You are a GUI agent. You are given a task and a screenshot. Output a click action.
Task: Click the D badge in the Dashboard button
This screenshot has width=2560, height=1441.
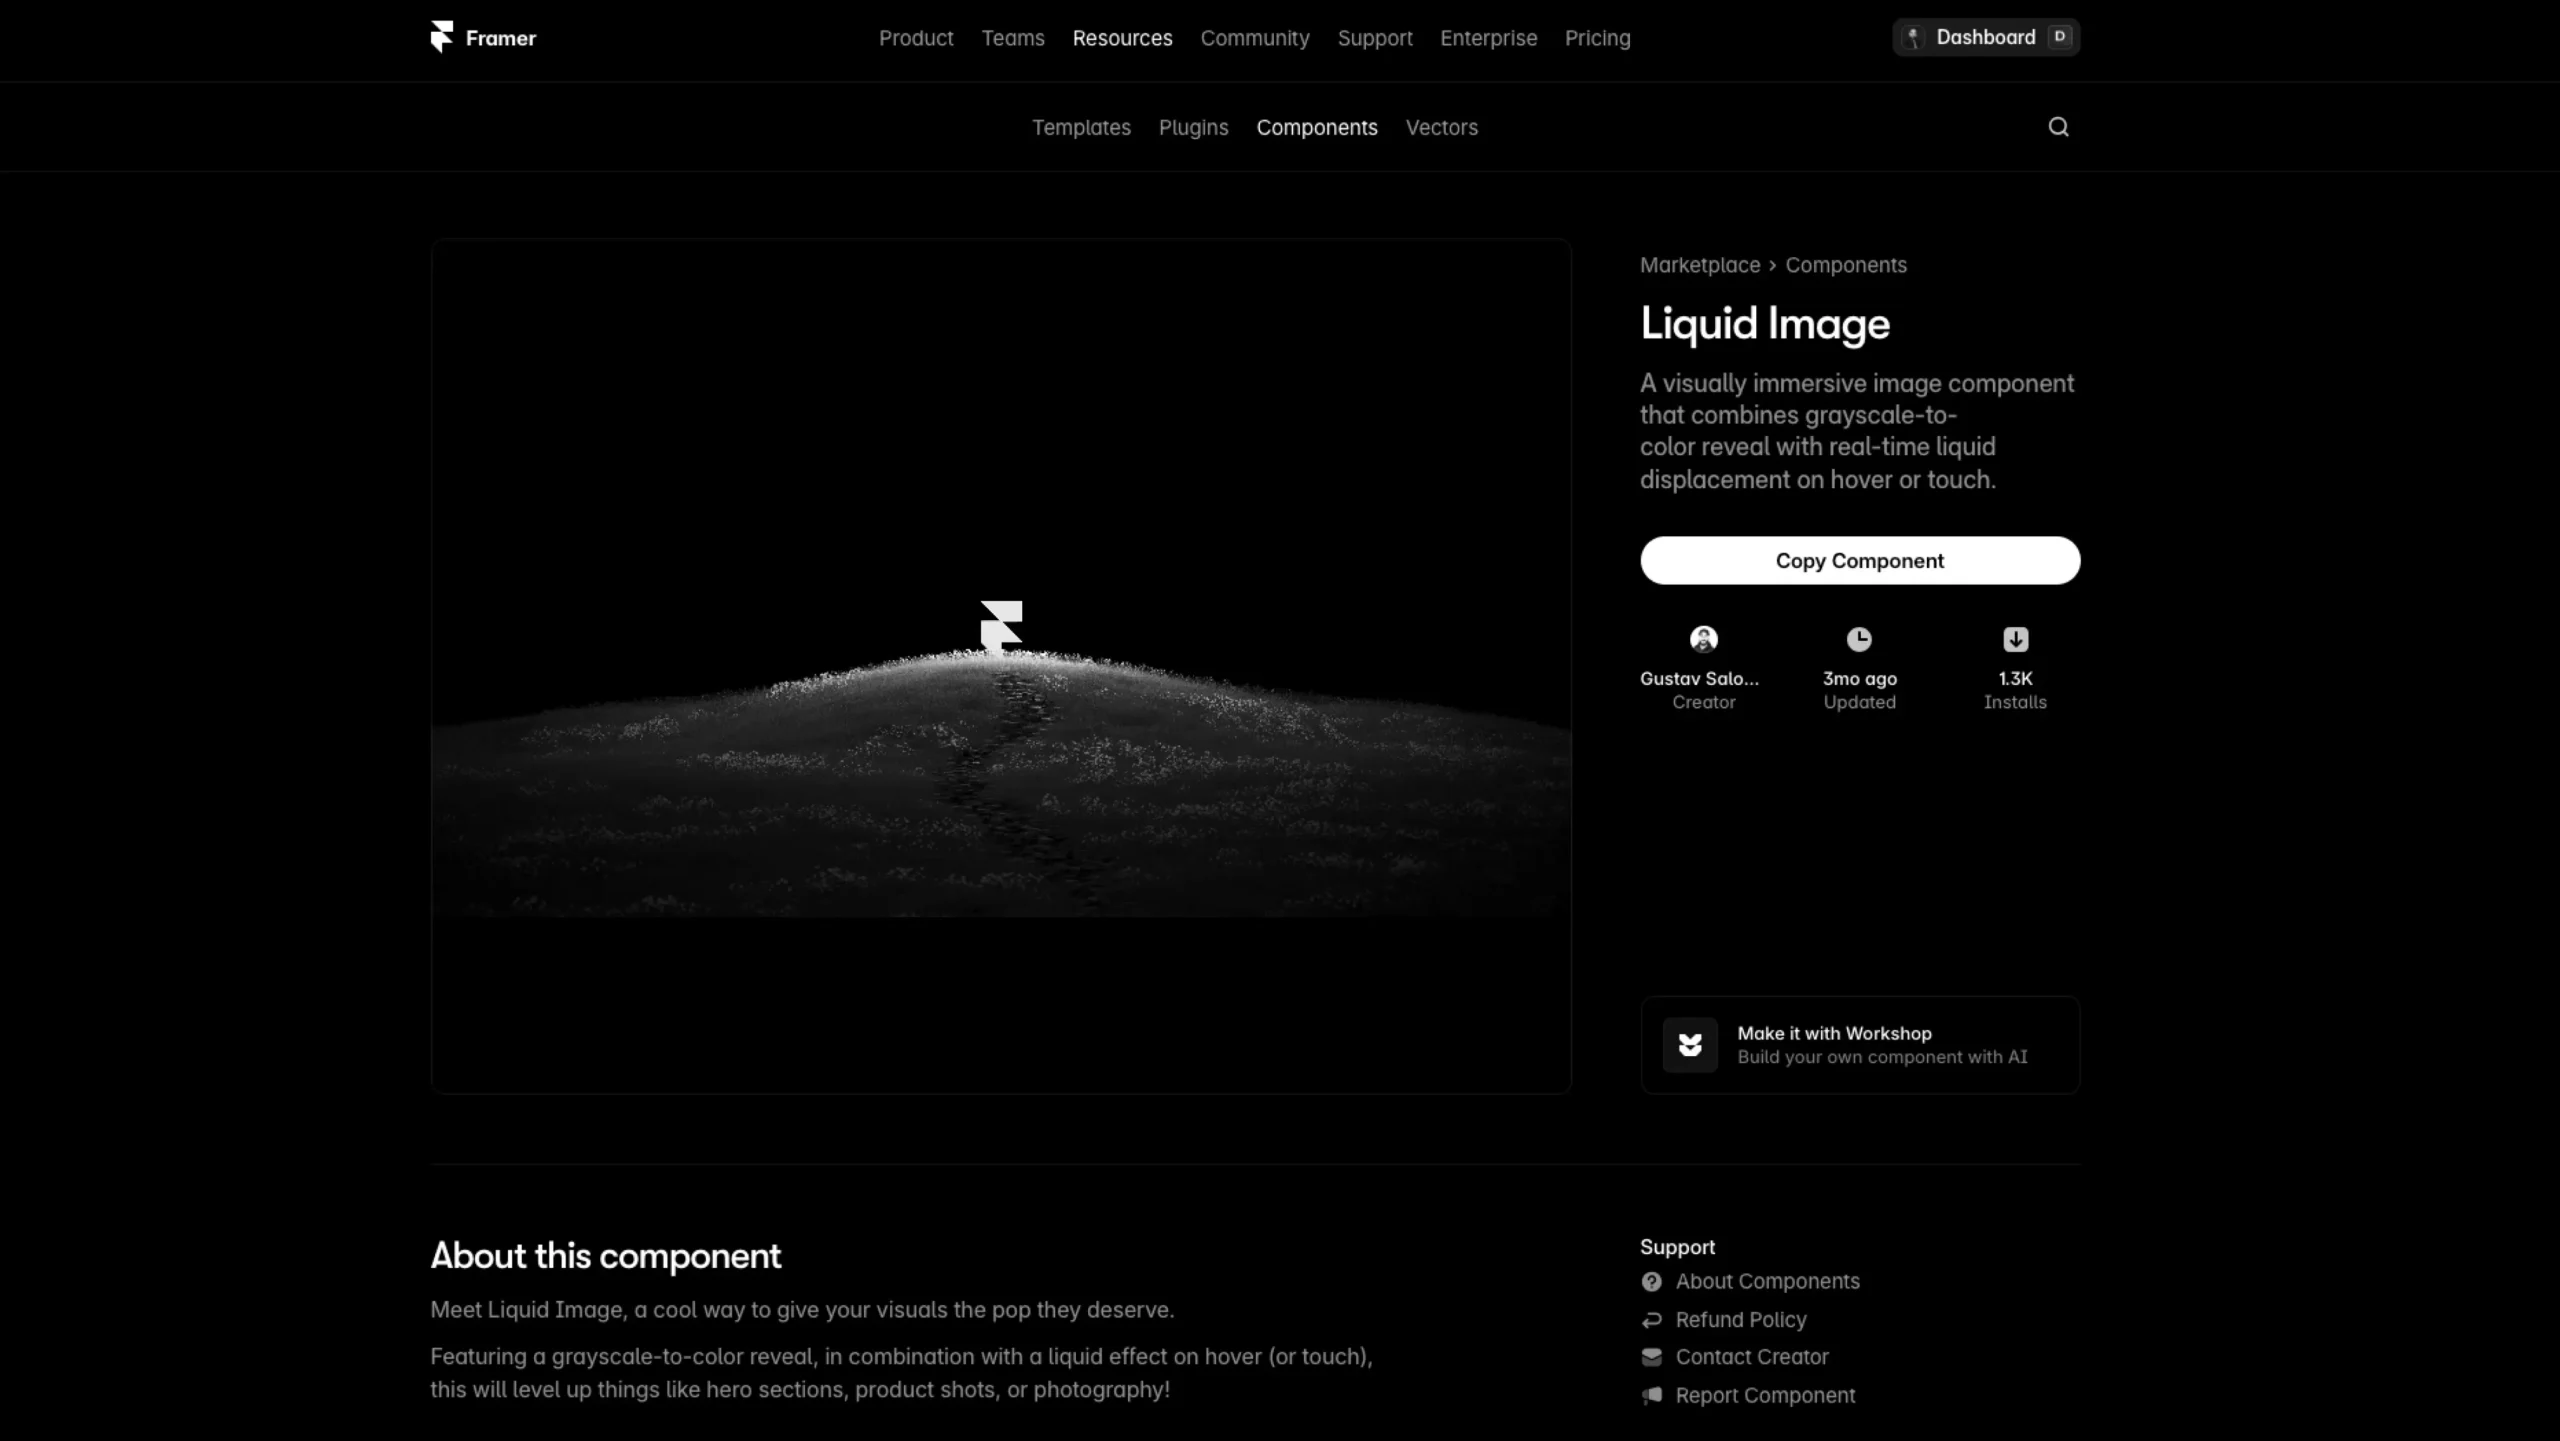click(x=2060, y=36)
